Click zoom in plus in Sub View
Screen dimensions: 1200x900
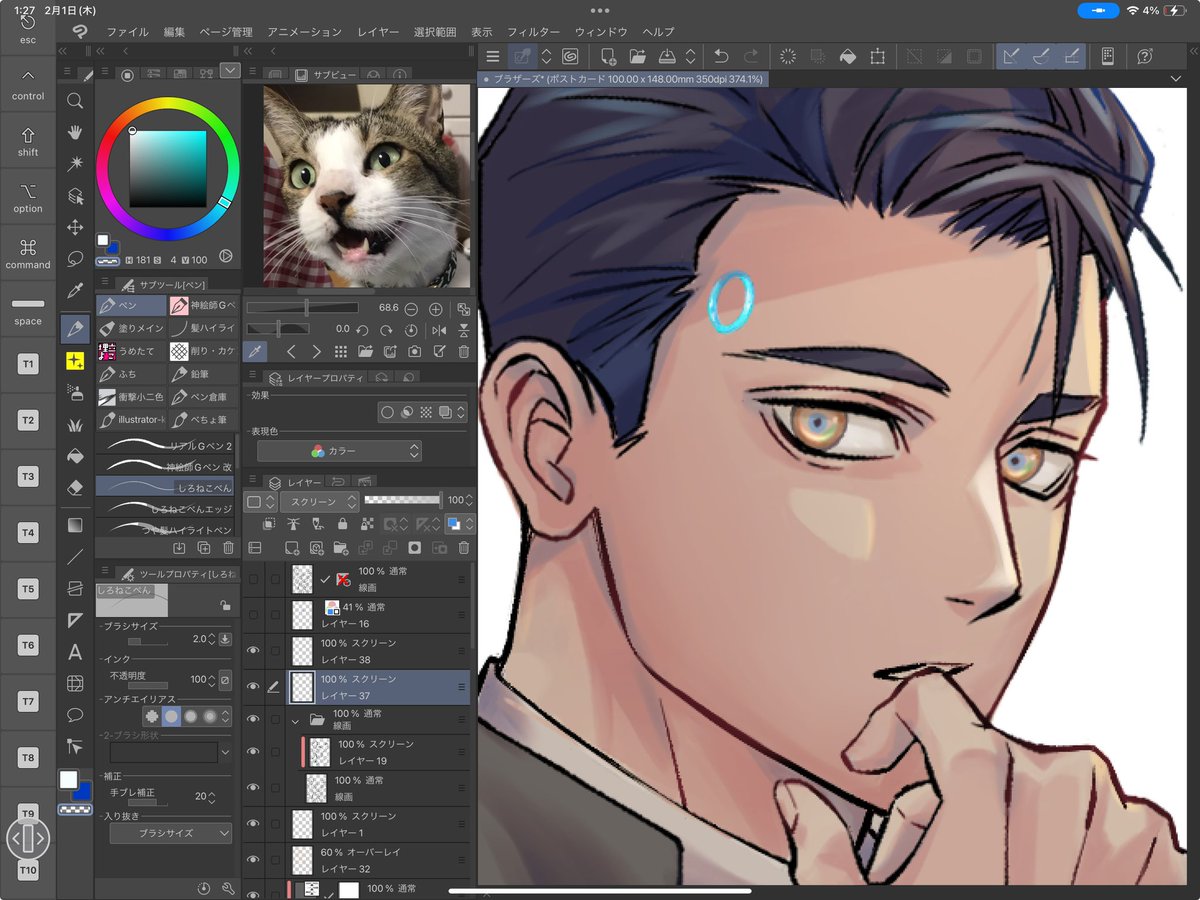click(436, 309)
